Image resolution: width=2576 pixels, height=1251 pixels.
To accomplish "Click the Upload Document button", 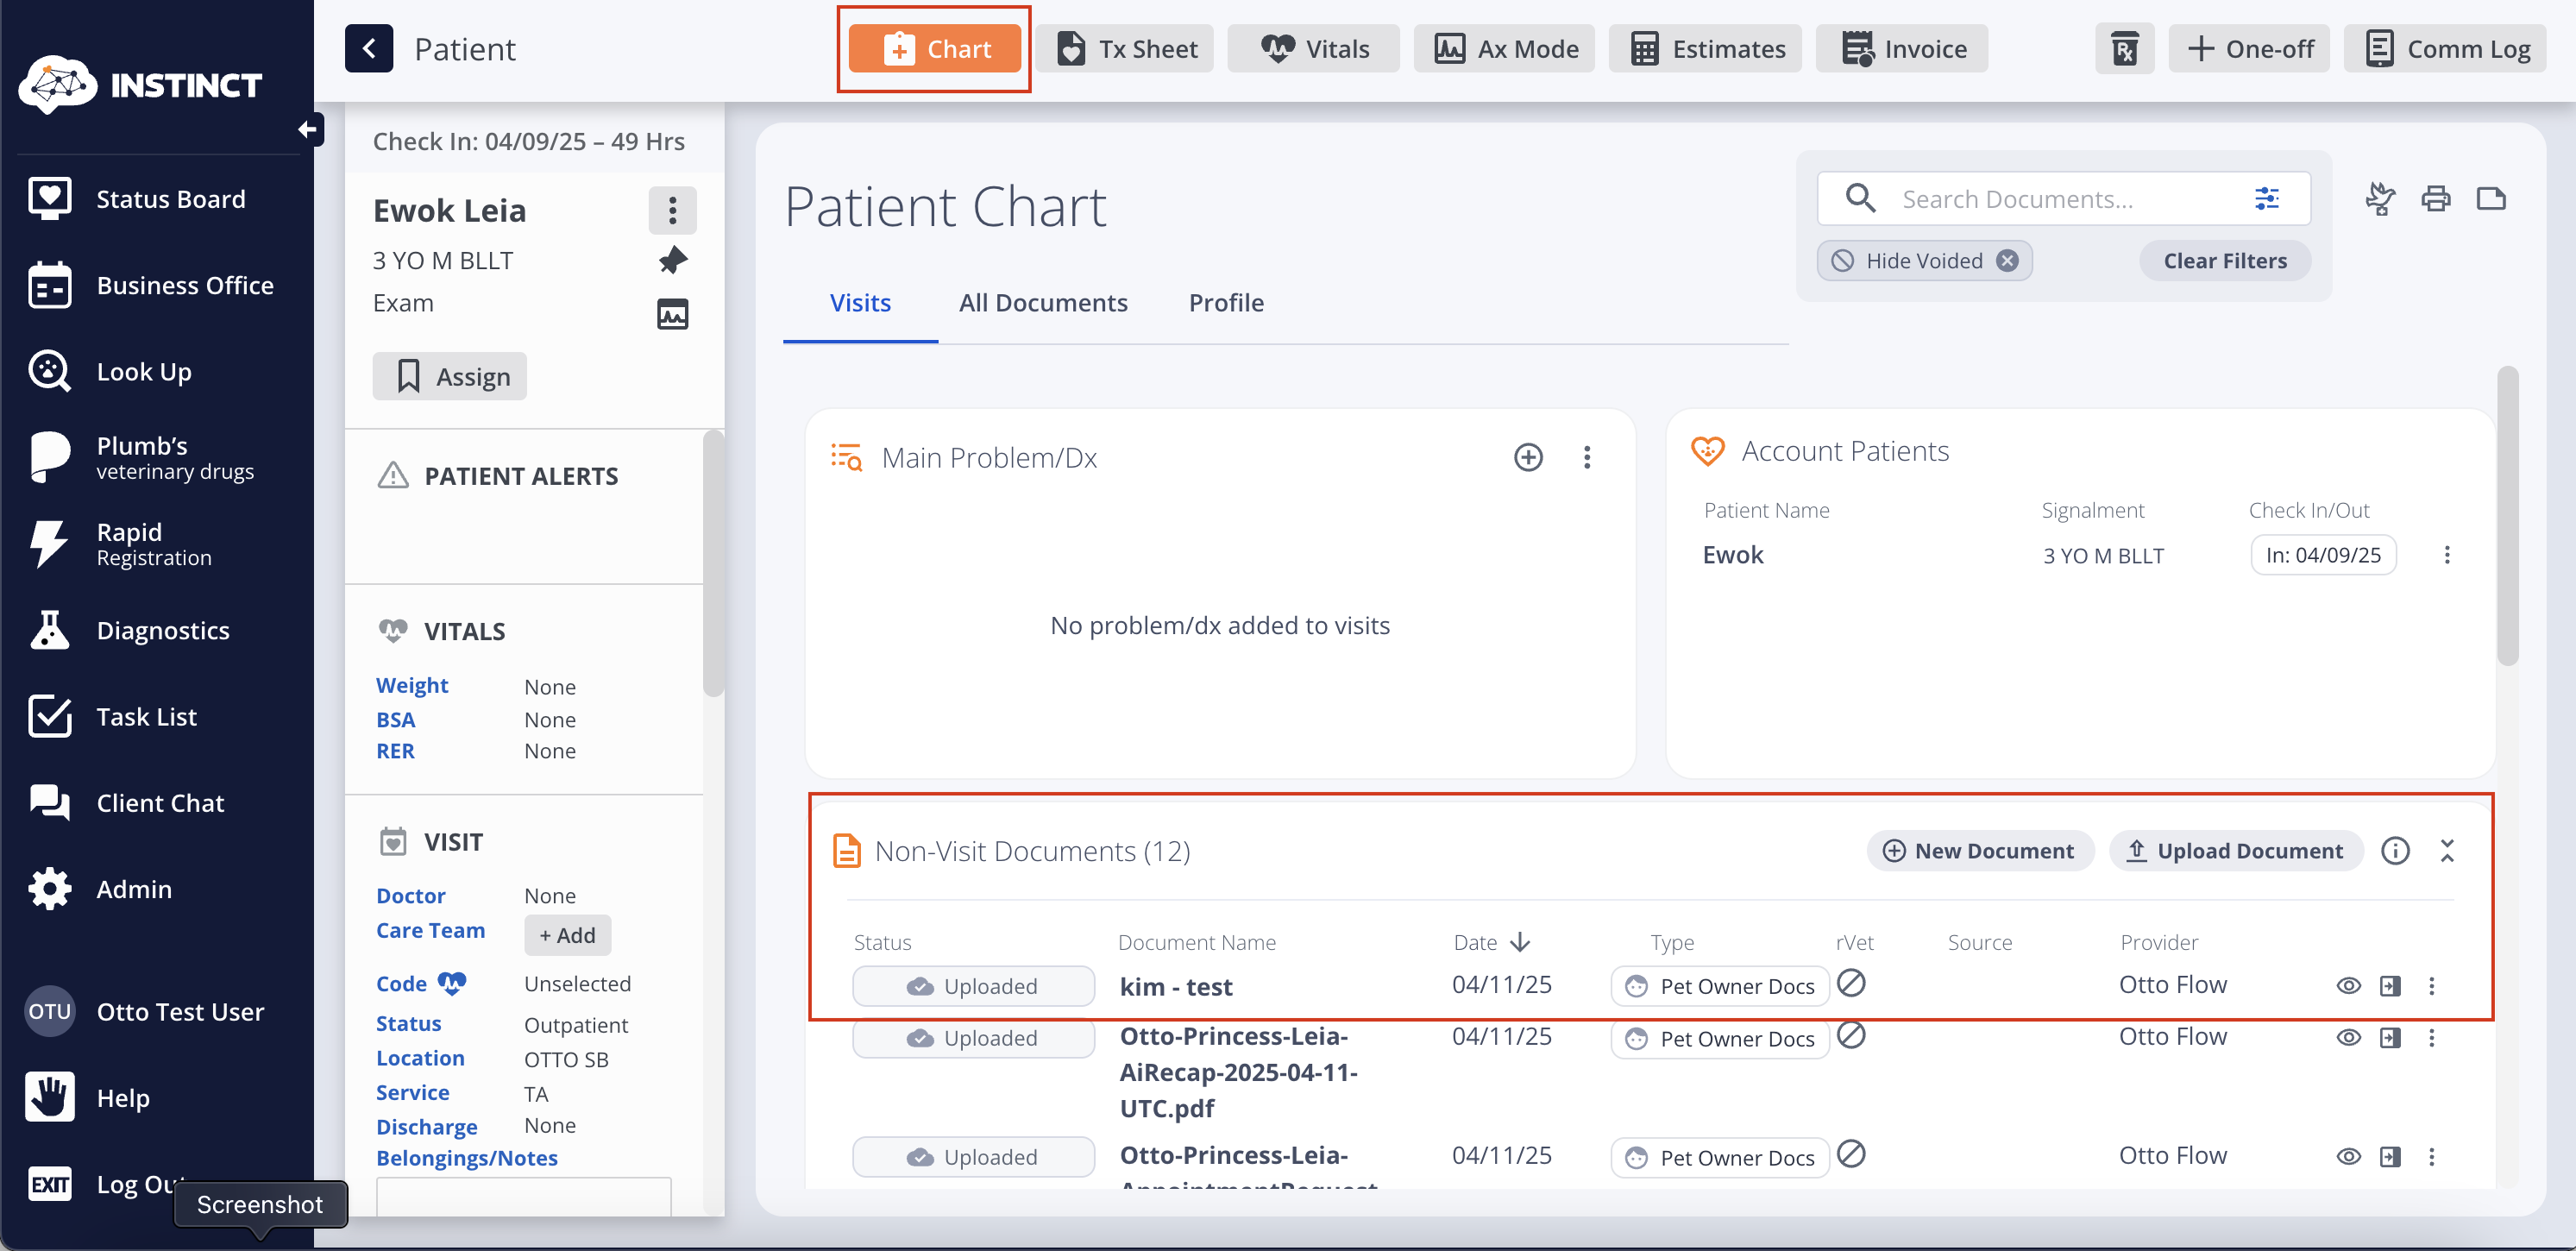I will coord(2235,851).
